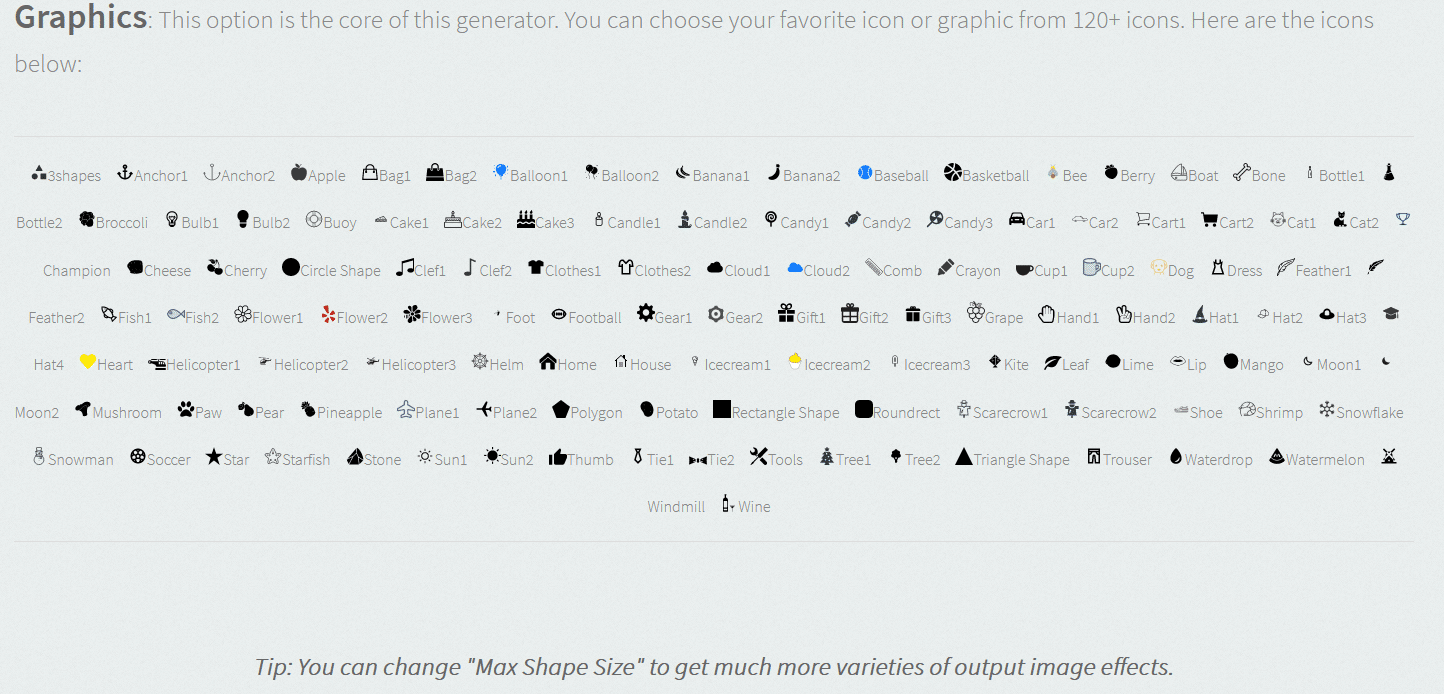
Task: Pick the Gear1 icon
Action: pos(646,314)
